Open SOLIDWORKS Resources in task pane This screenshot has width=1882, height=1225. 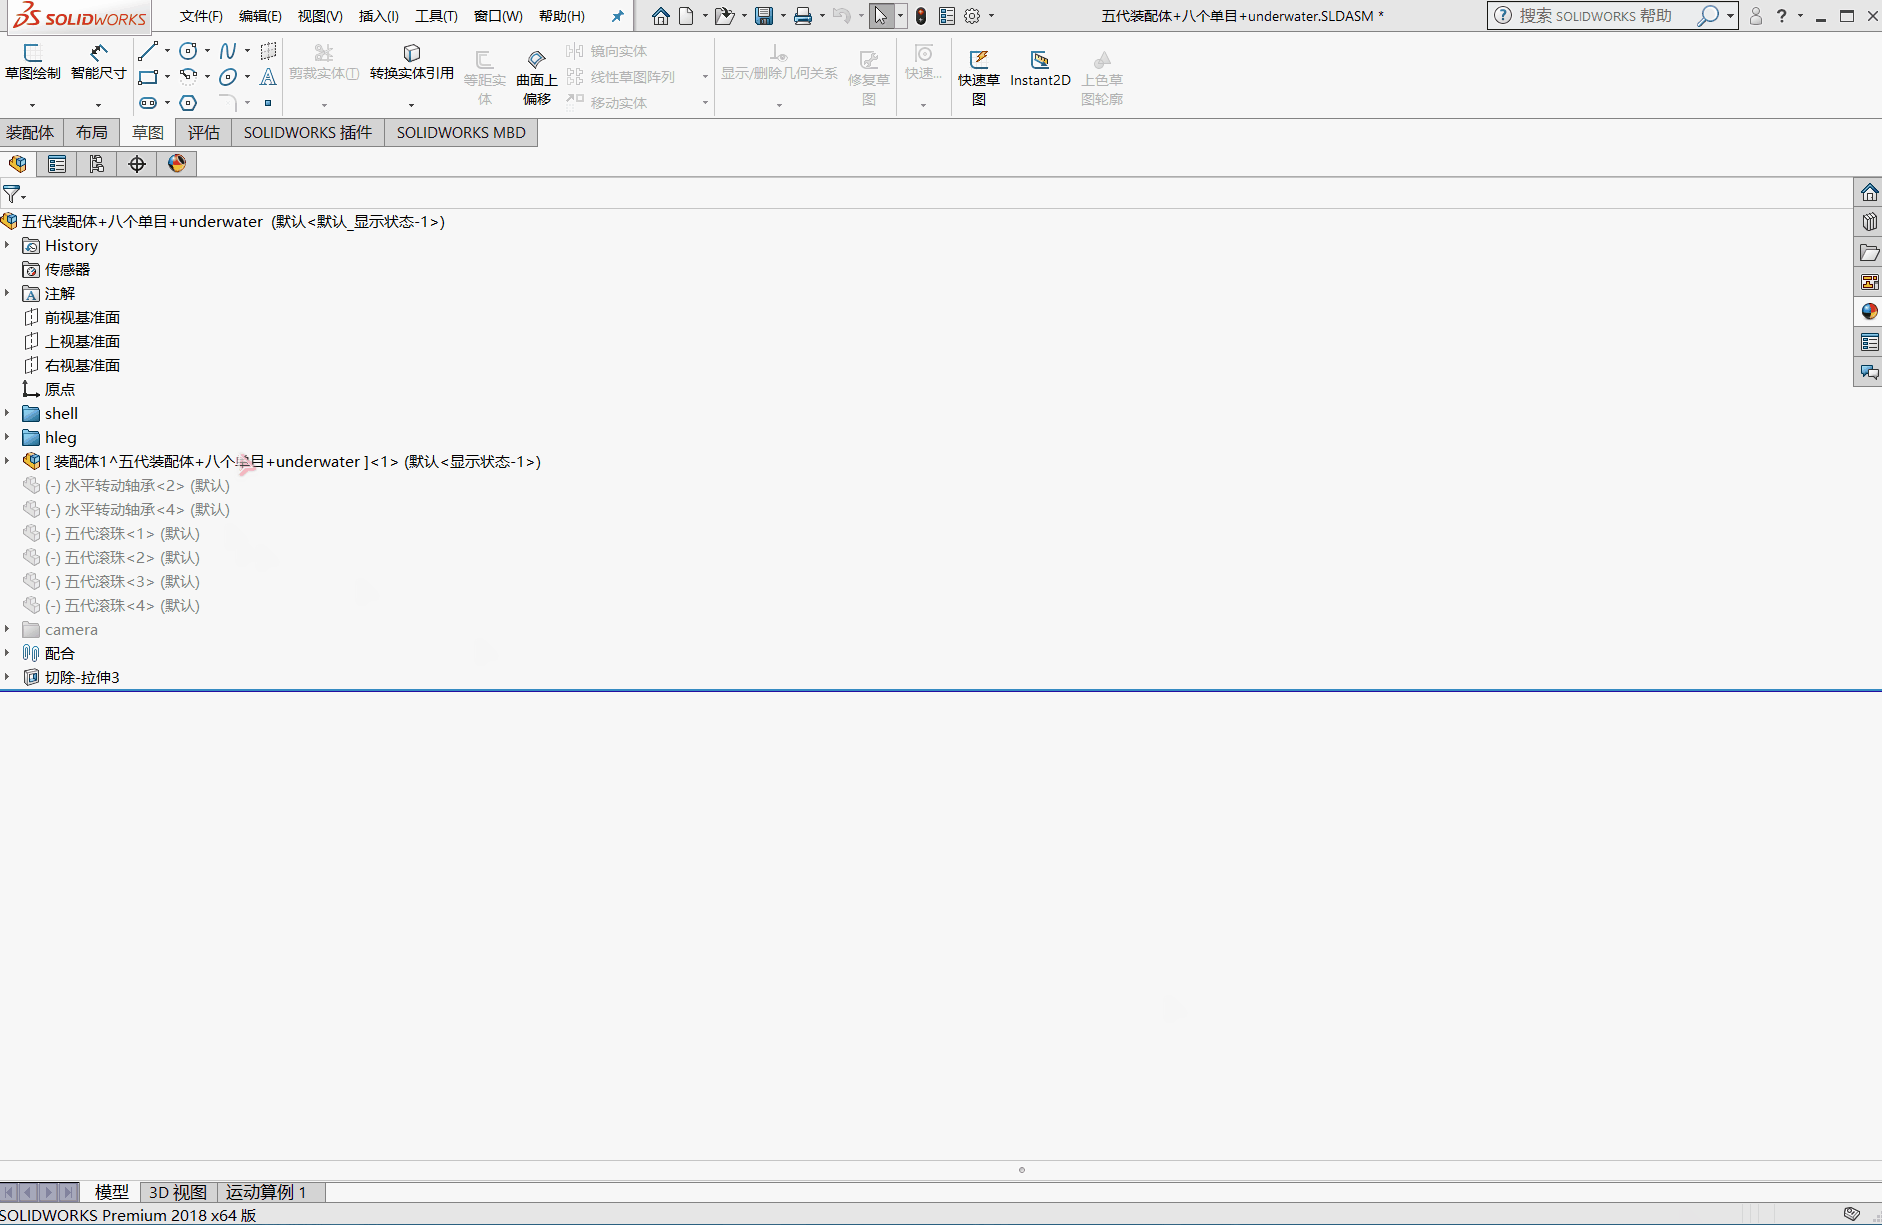(1869, 192)
